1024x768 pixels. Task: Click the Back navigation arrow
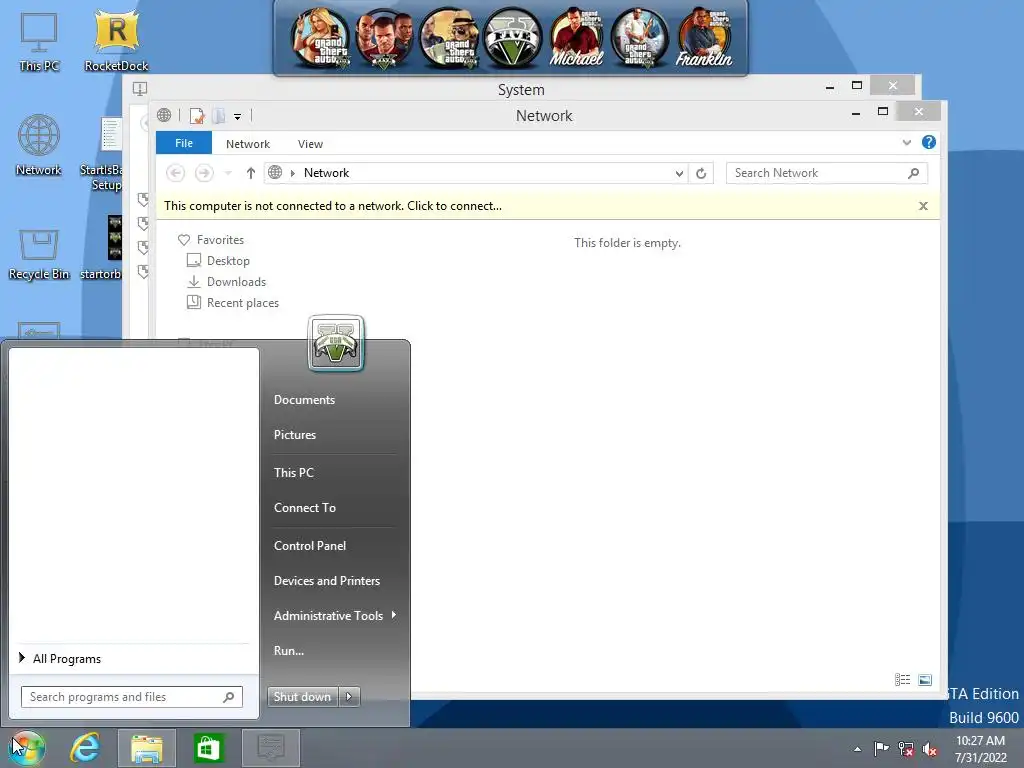[175, 173]
